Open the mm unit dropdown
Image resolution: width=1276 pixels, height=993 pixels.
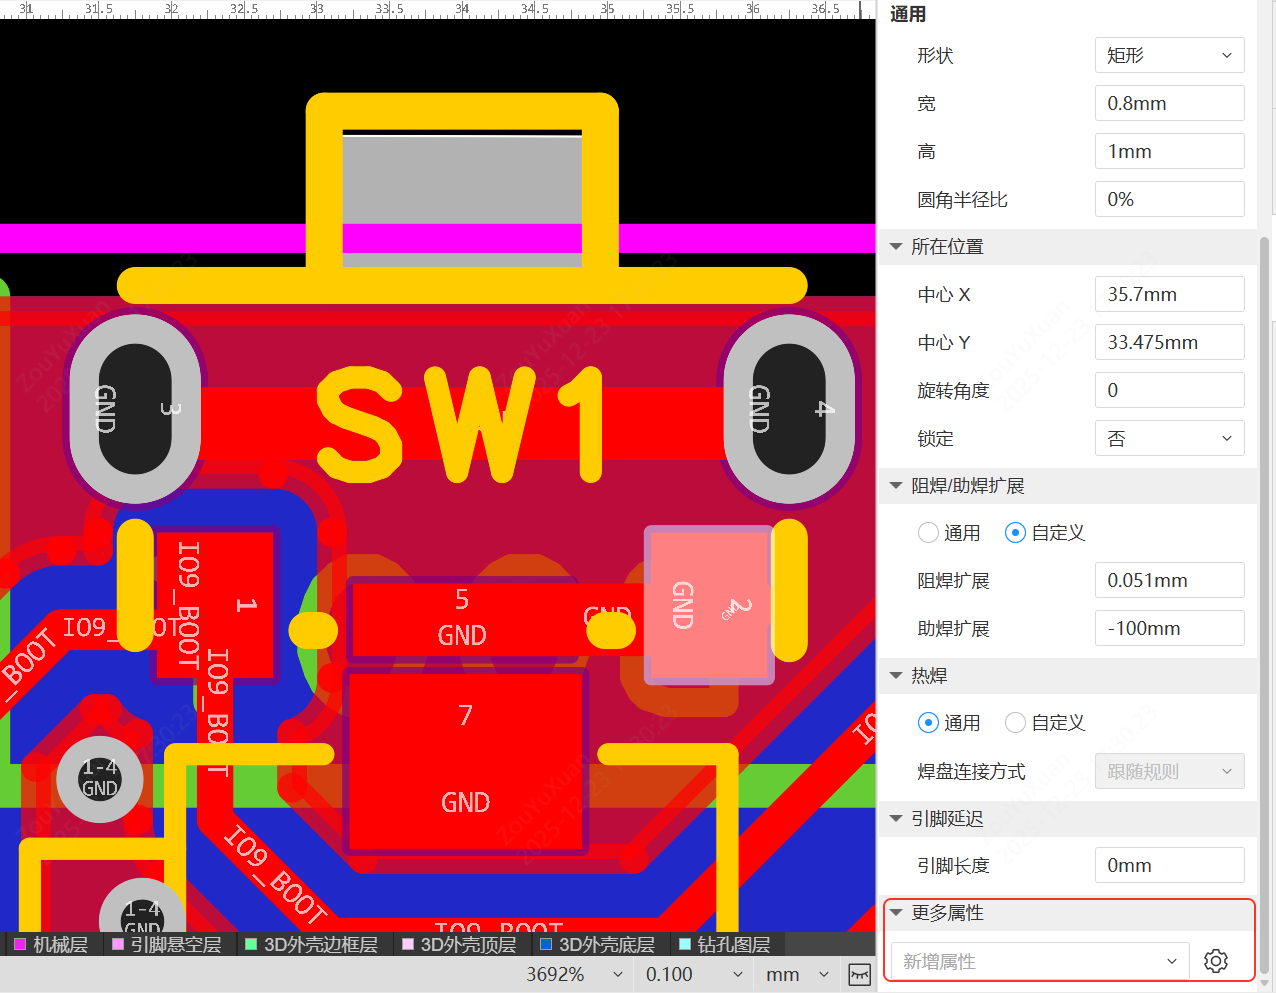[795, 973]
